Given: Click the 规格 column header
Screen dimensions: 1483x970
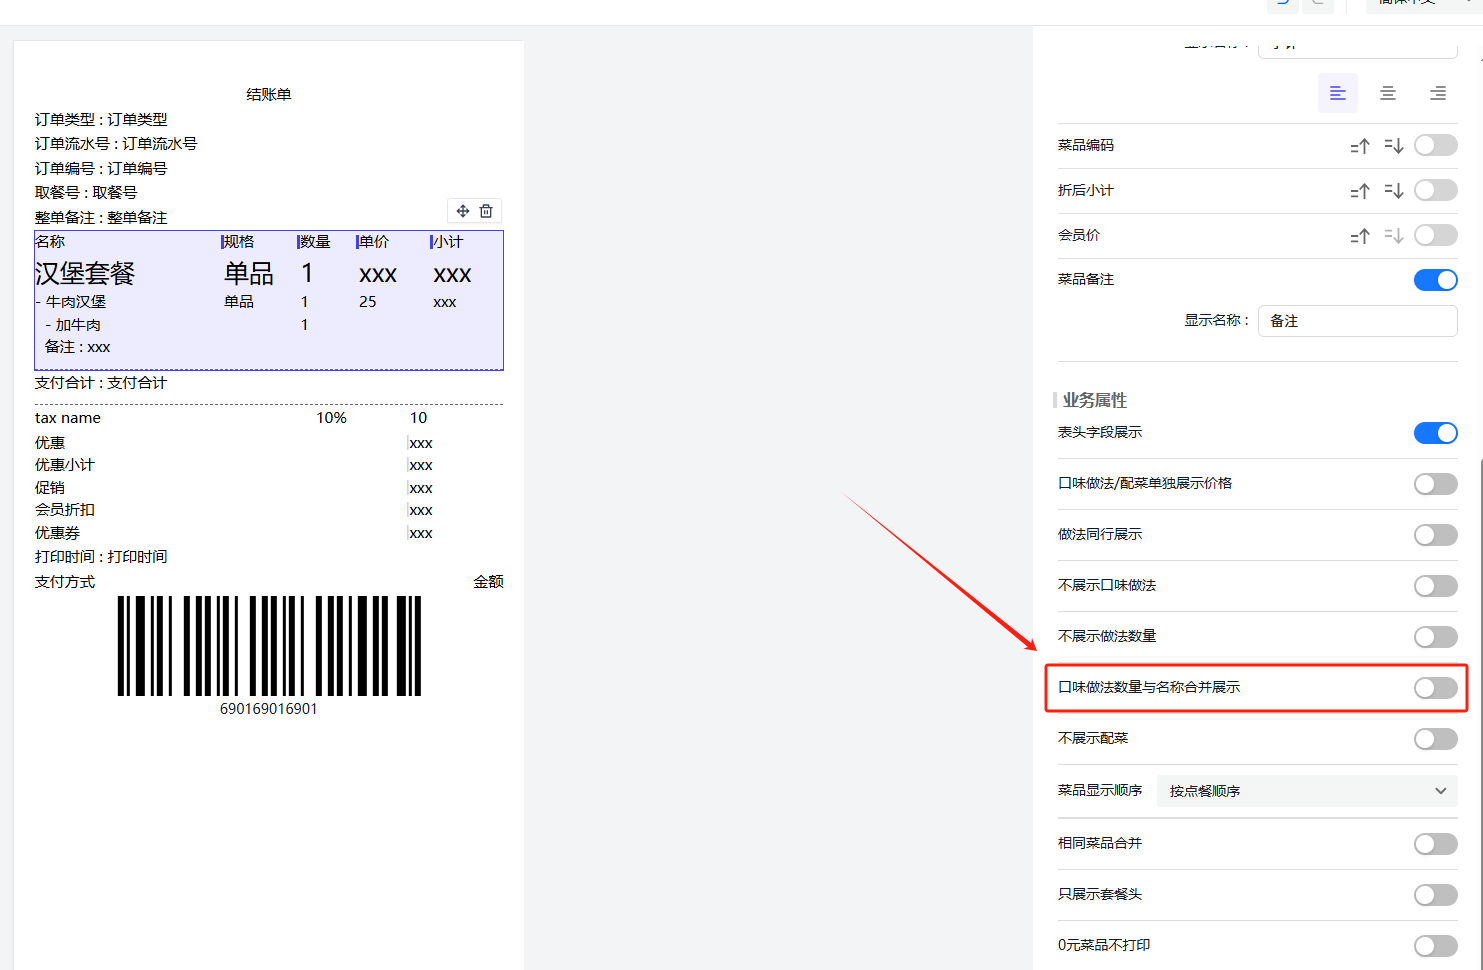Looking at the screenshot, I should [x=238, y=242].
